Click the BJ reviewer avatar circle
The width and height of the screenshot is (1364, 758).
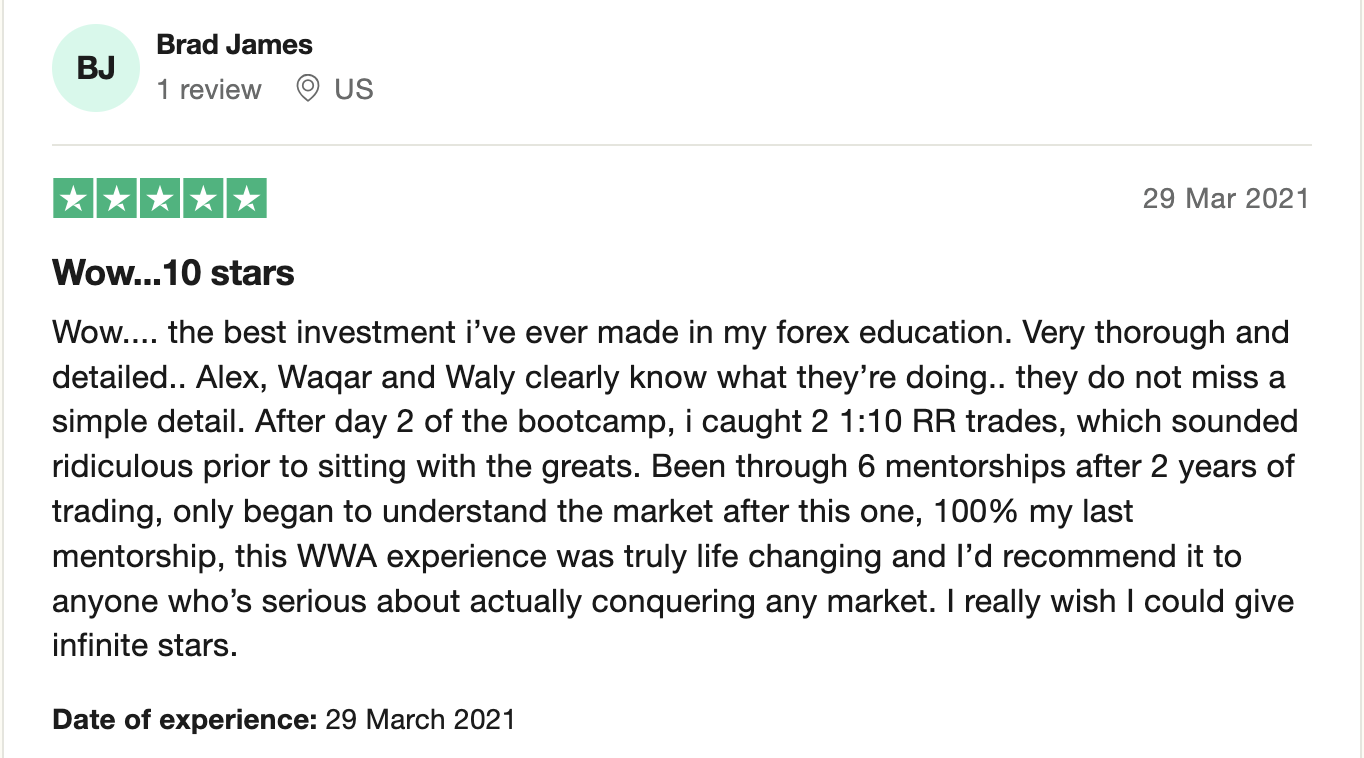point(96,68)
